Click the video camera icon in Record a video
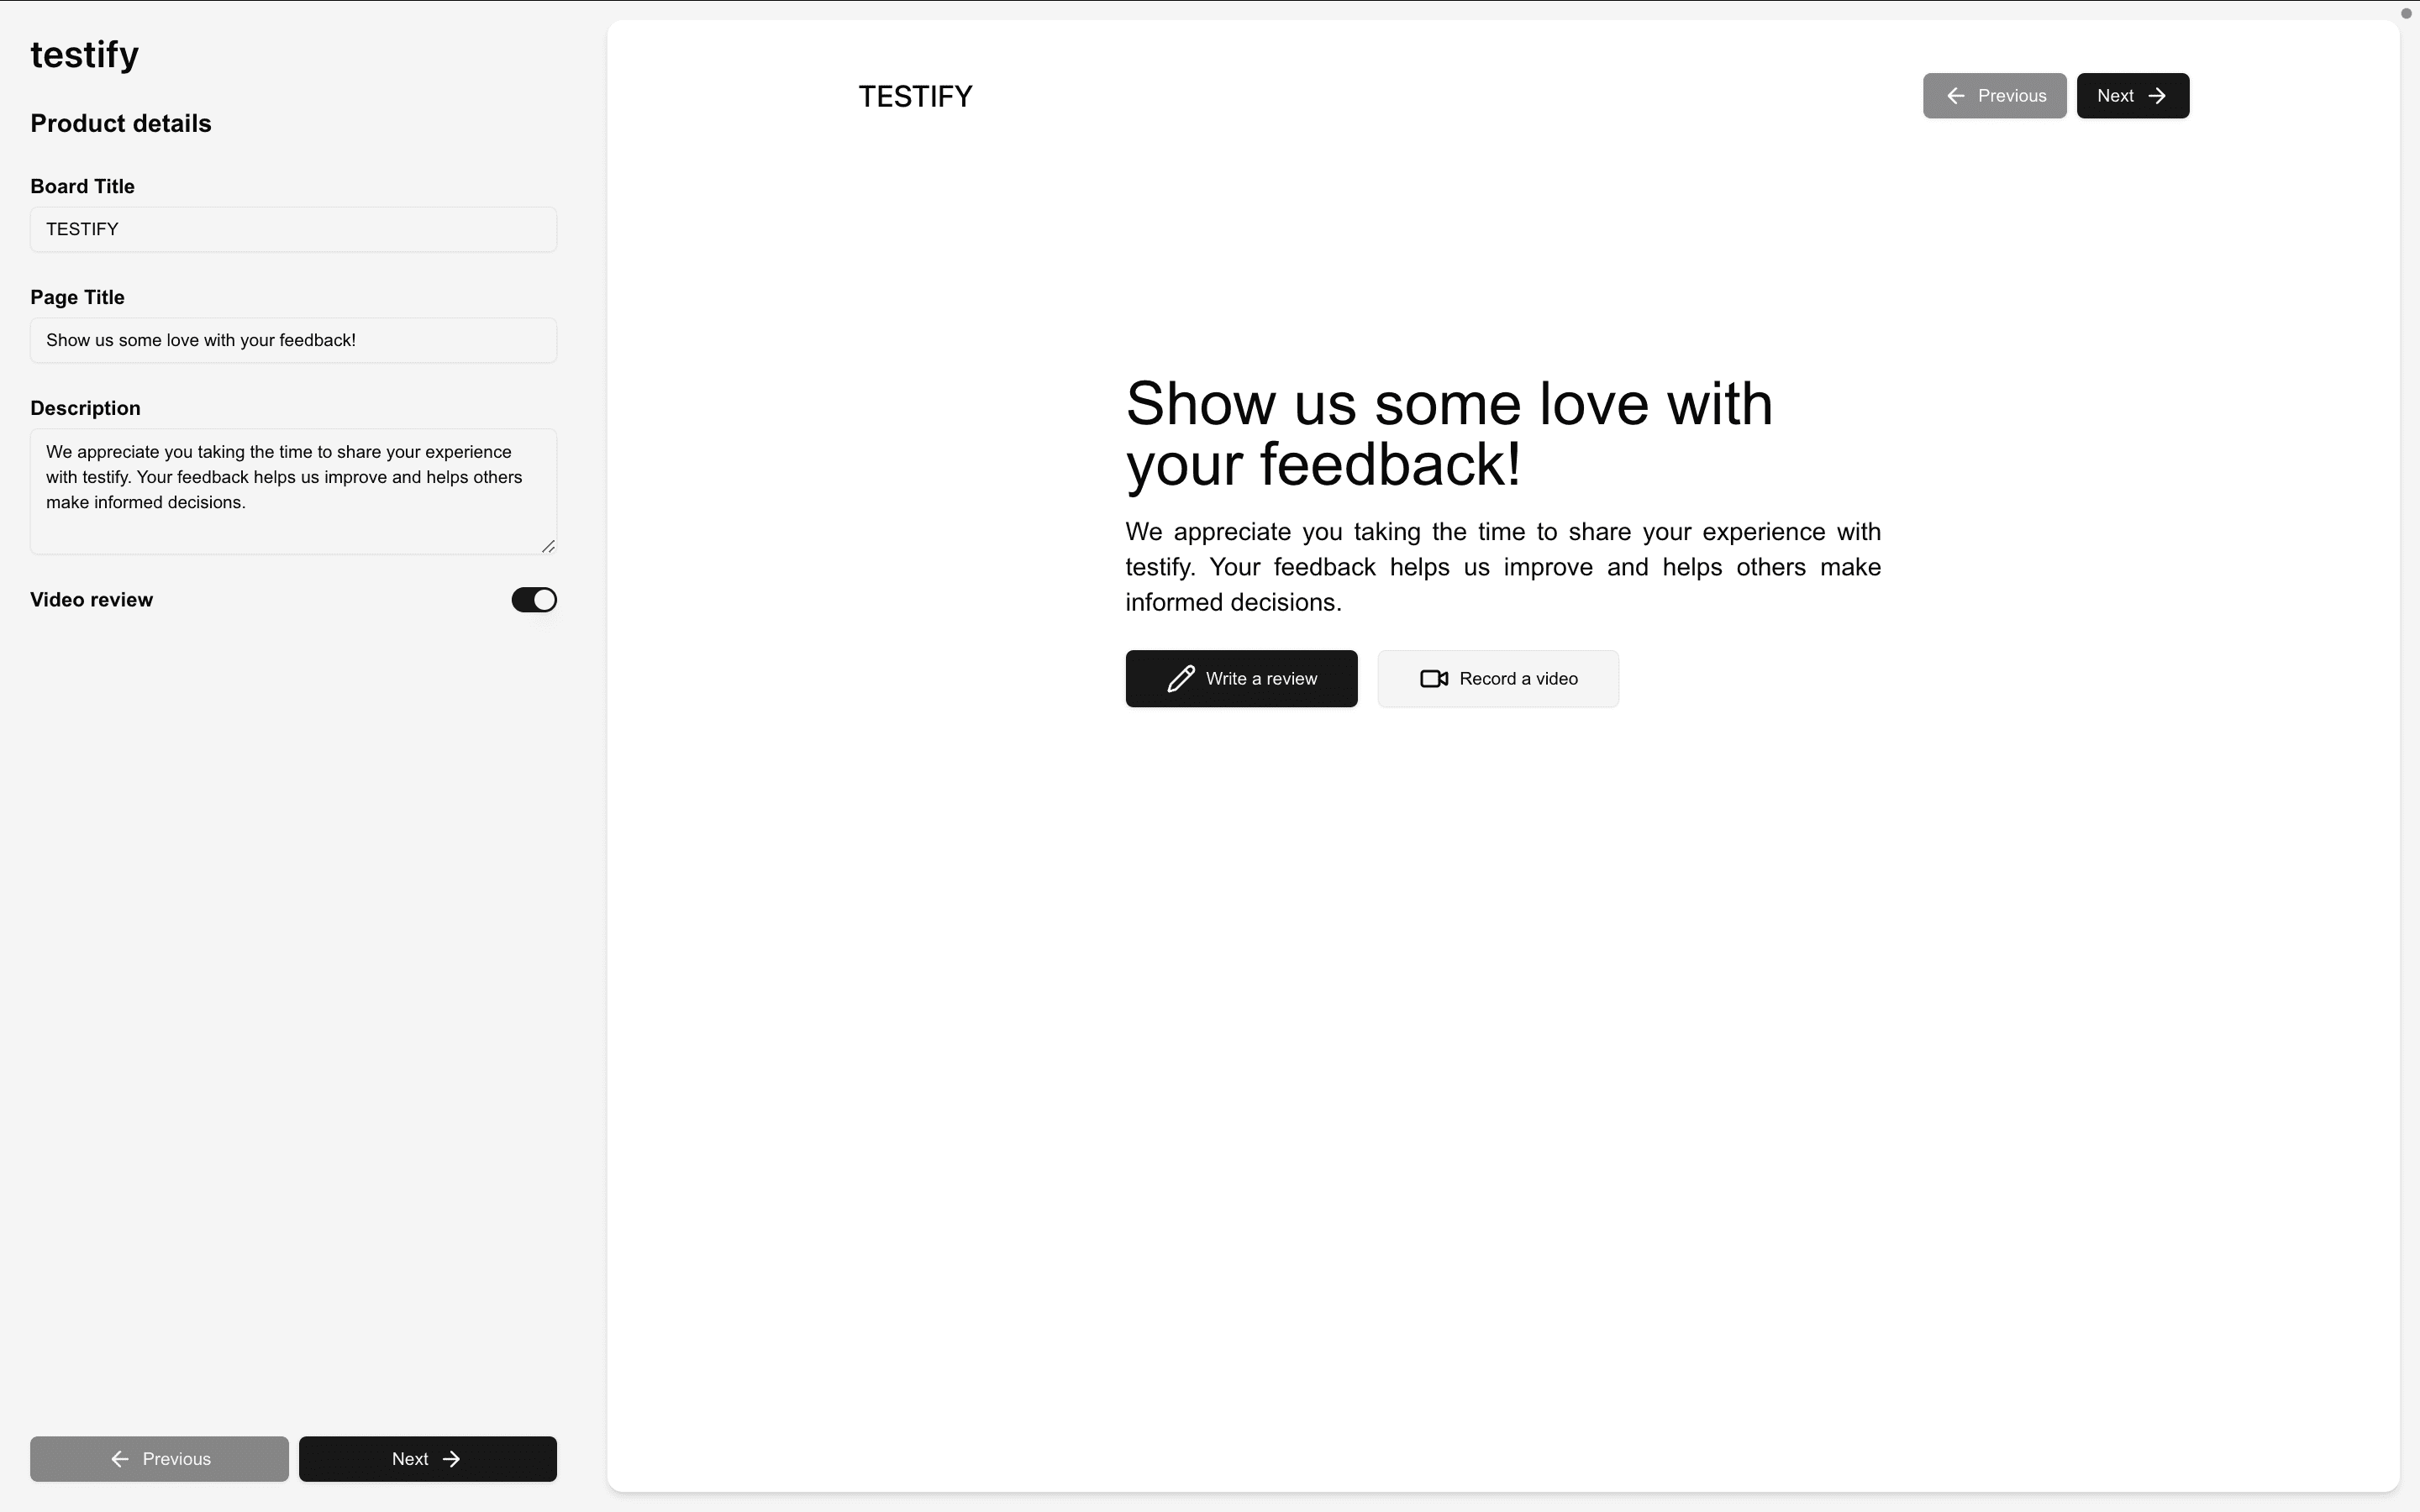 (x=1433, y=678)
